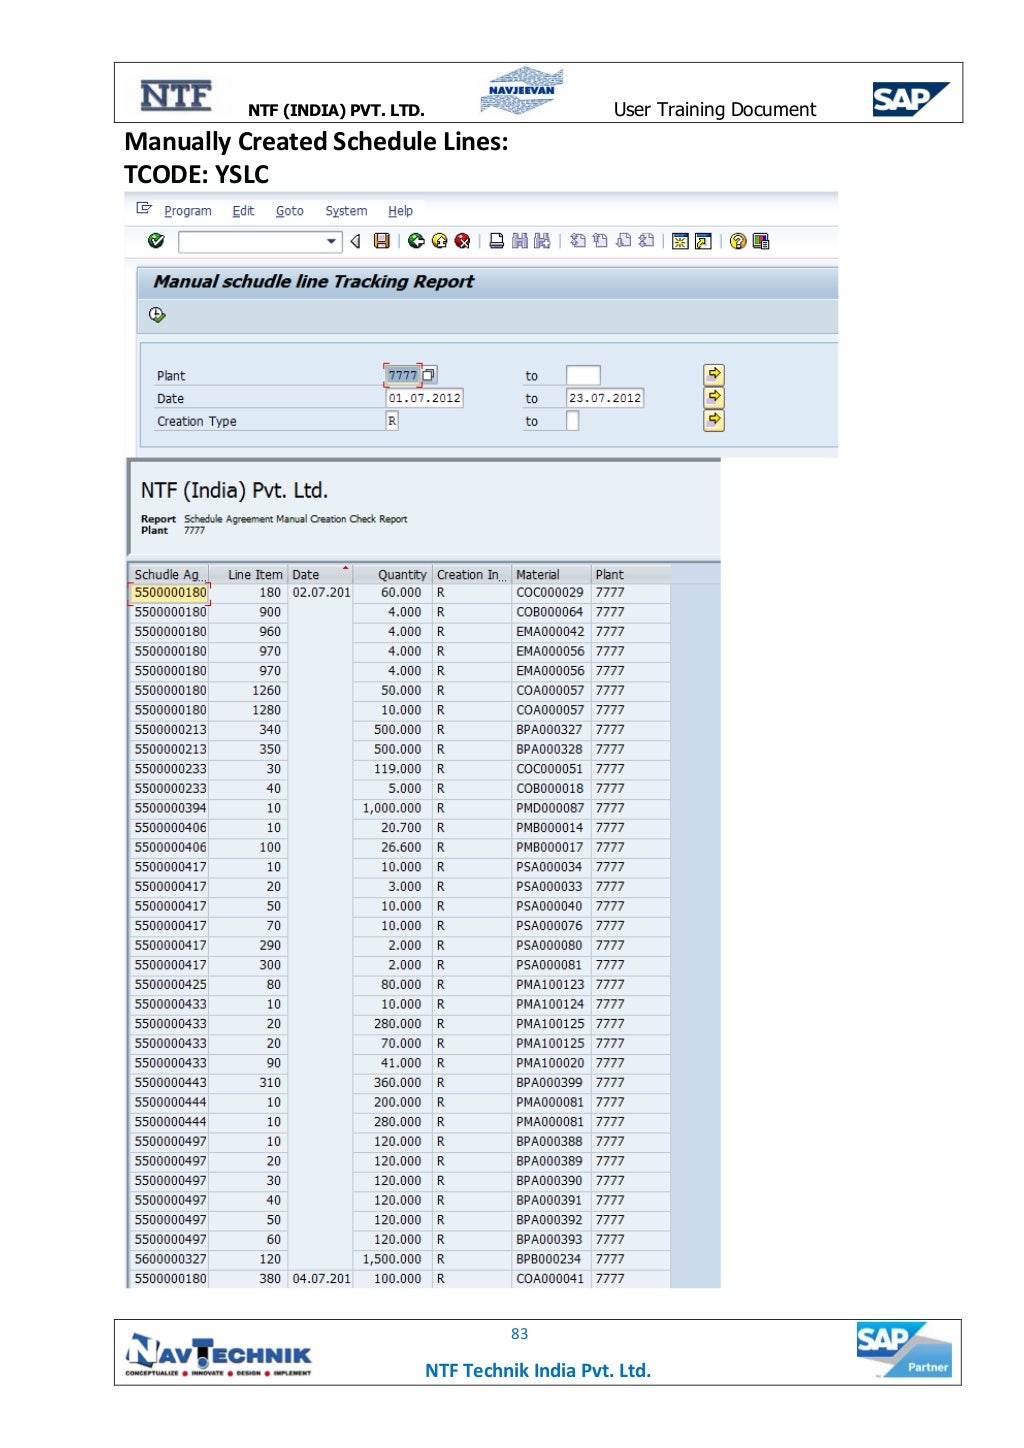Select highlighted cell 5500000180 in first row
The width and height of the screenshot is (1024, 1448).
(170, 592)
